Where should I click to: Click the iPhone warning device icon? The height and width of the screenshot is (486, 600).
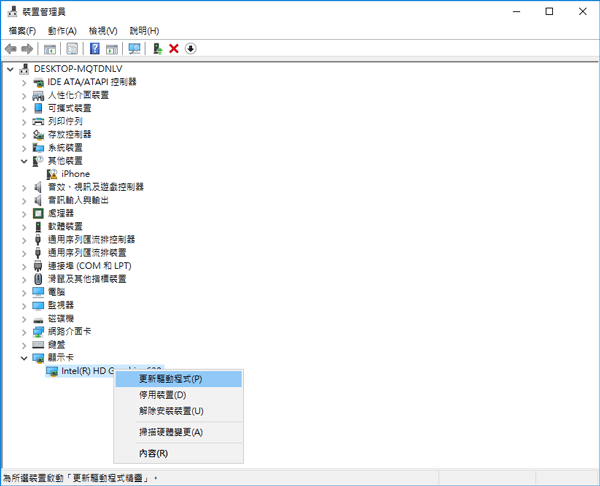click(x=52, y=174)
